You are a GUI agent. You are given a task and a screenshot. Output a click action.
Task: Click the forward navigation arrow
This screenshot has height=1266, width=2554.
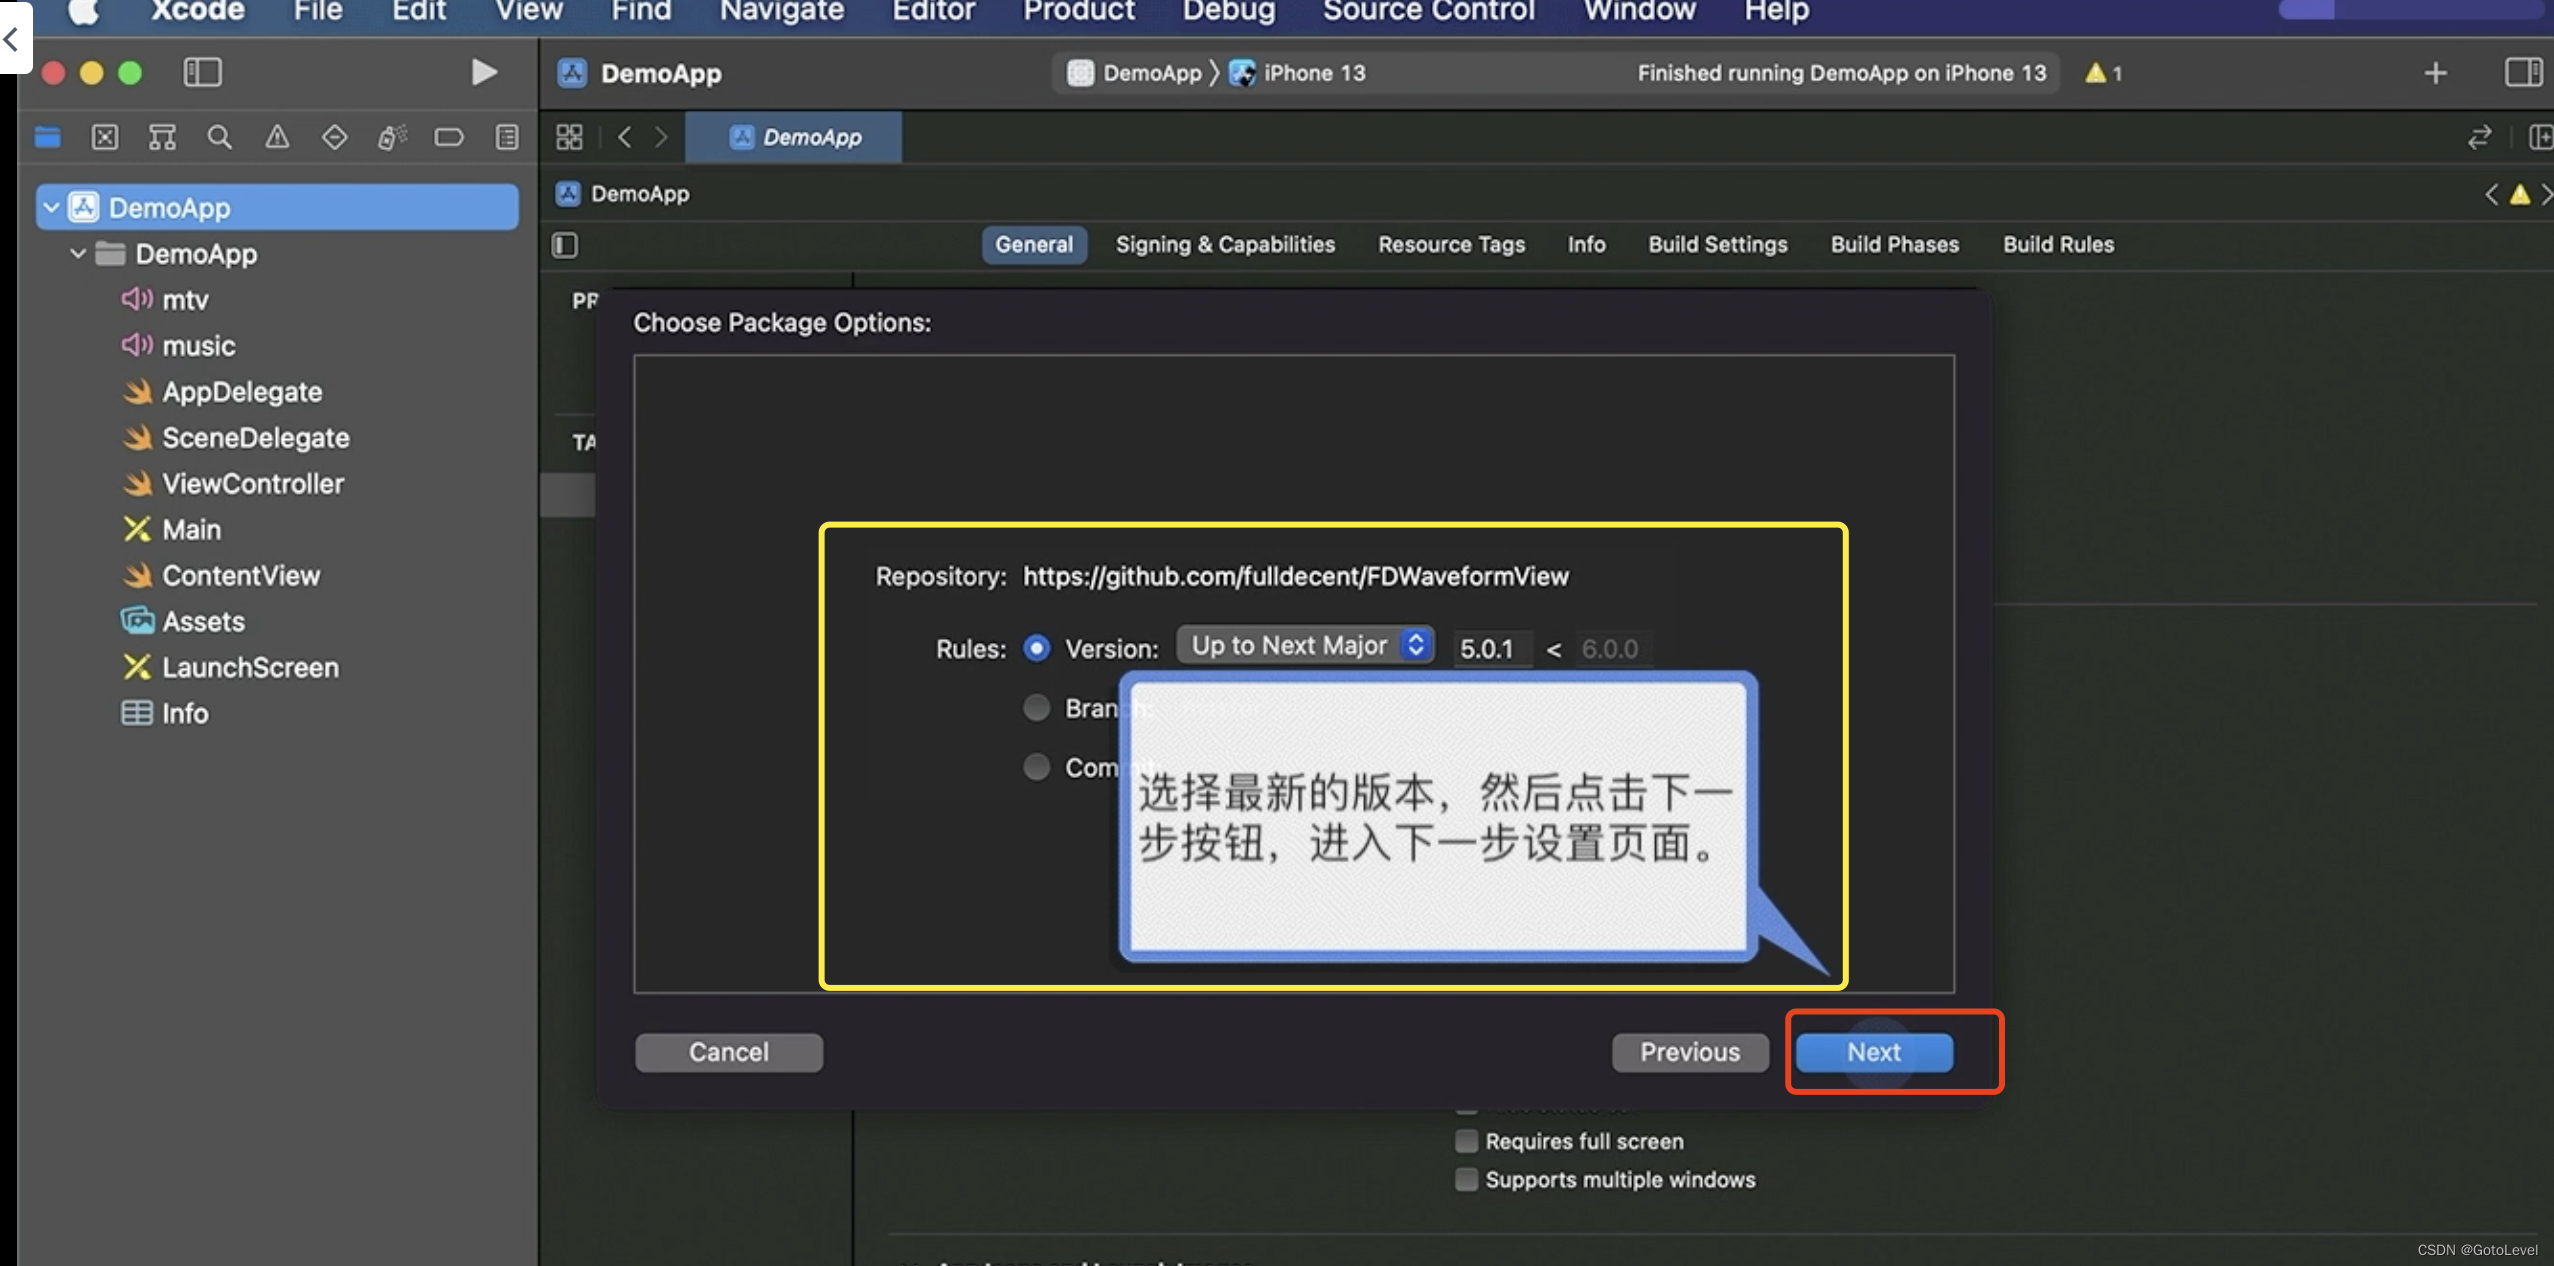tap(660, 137)
